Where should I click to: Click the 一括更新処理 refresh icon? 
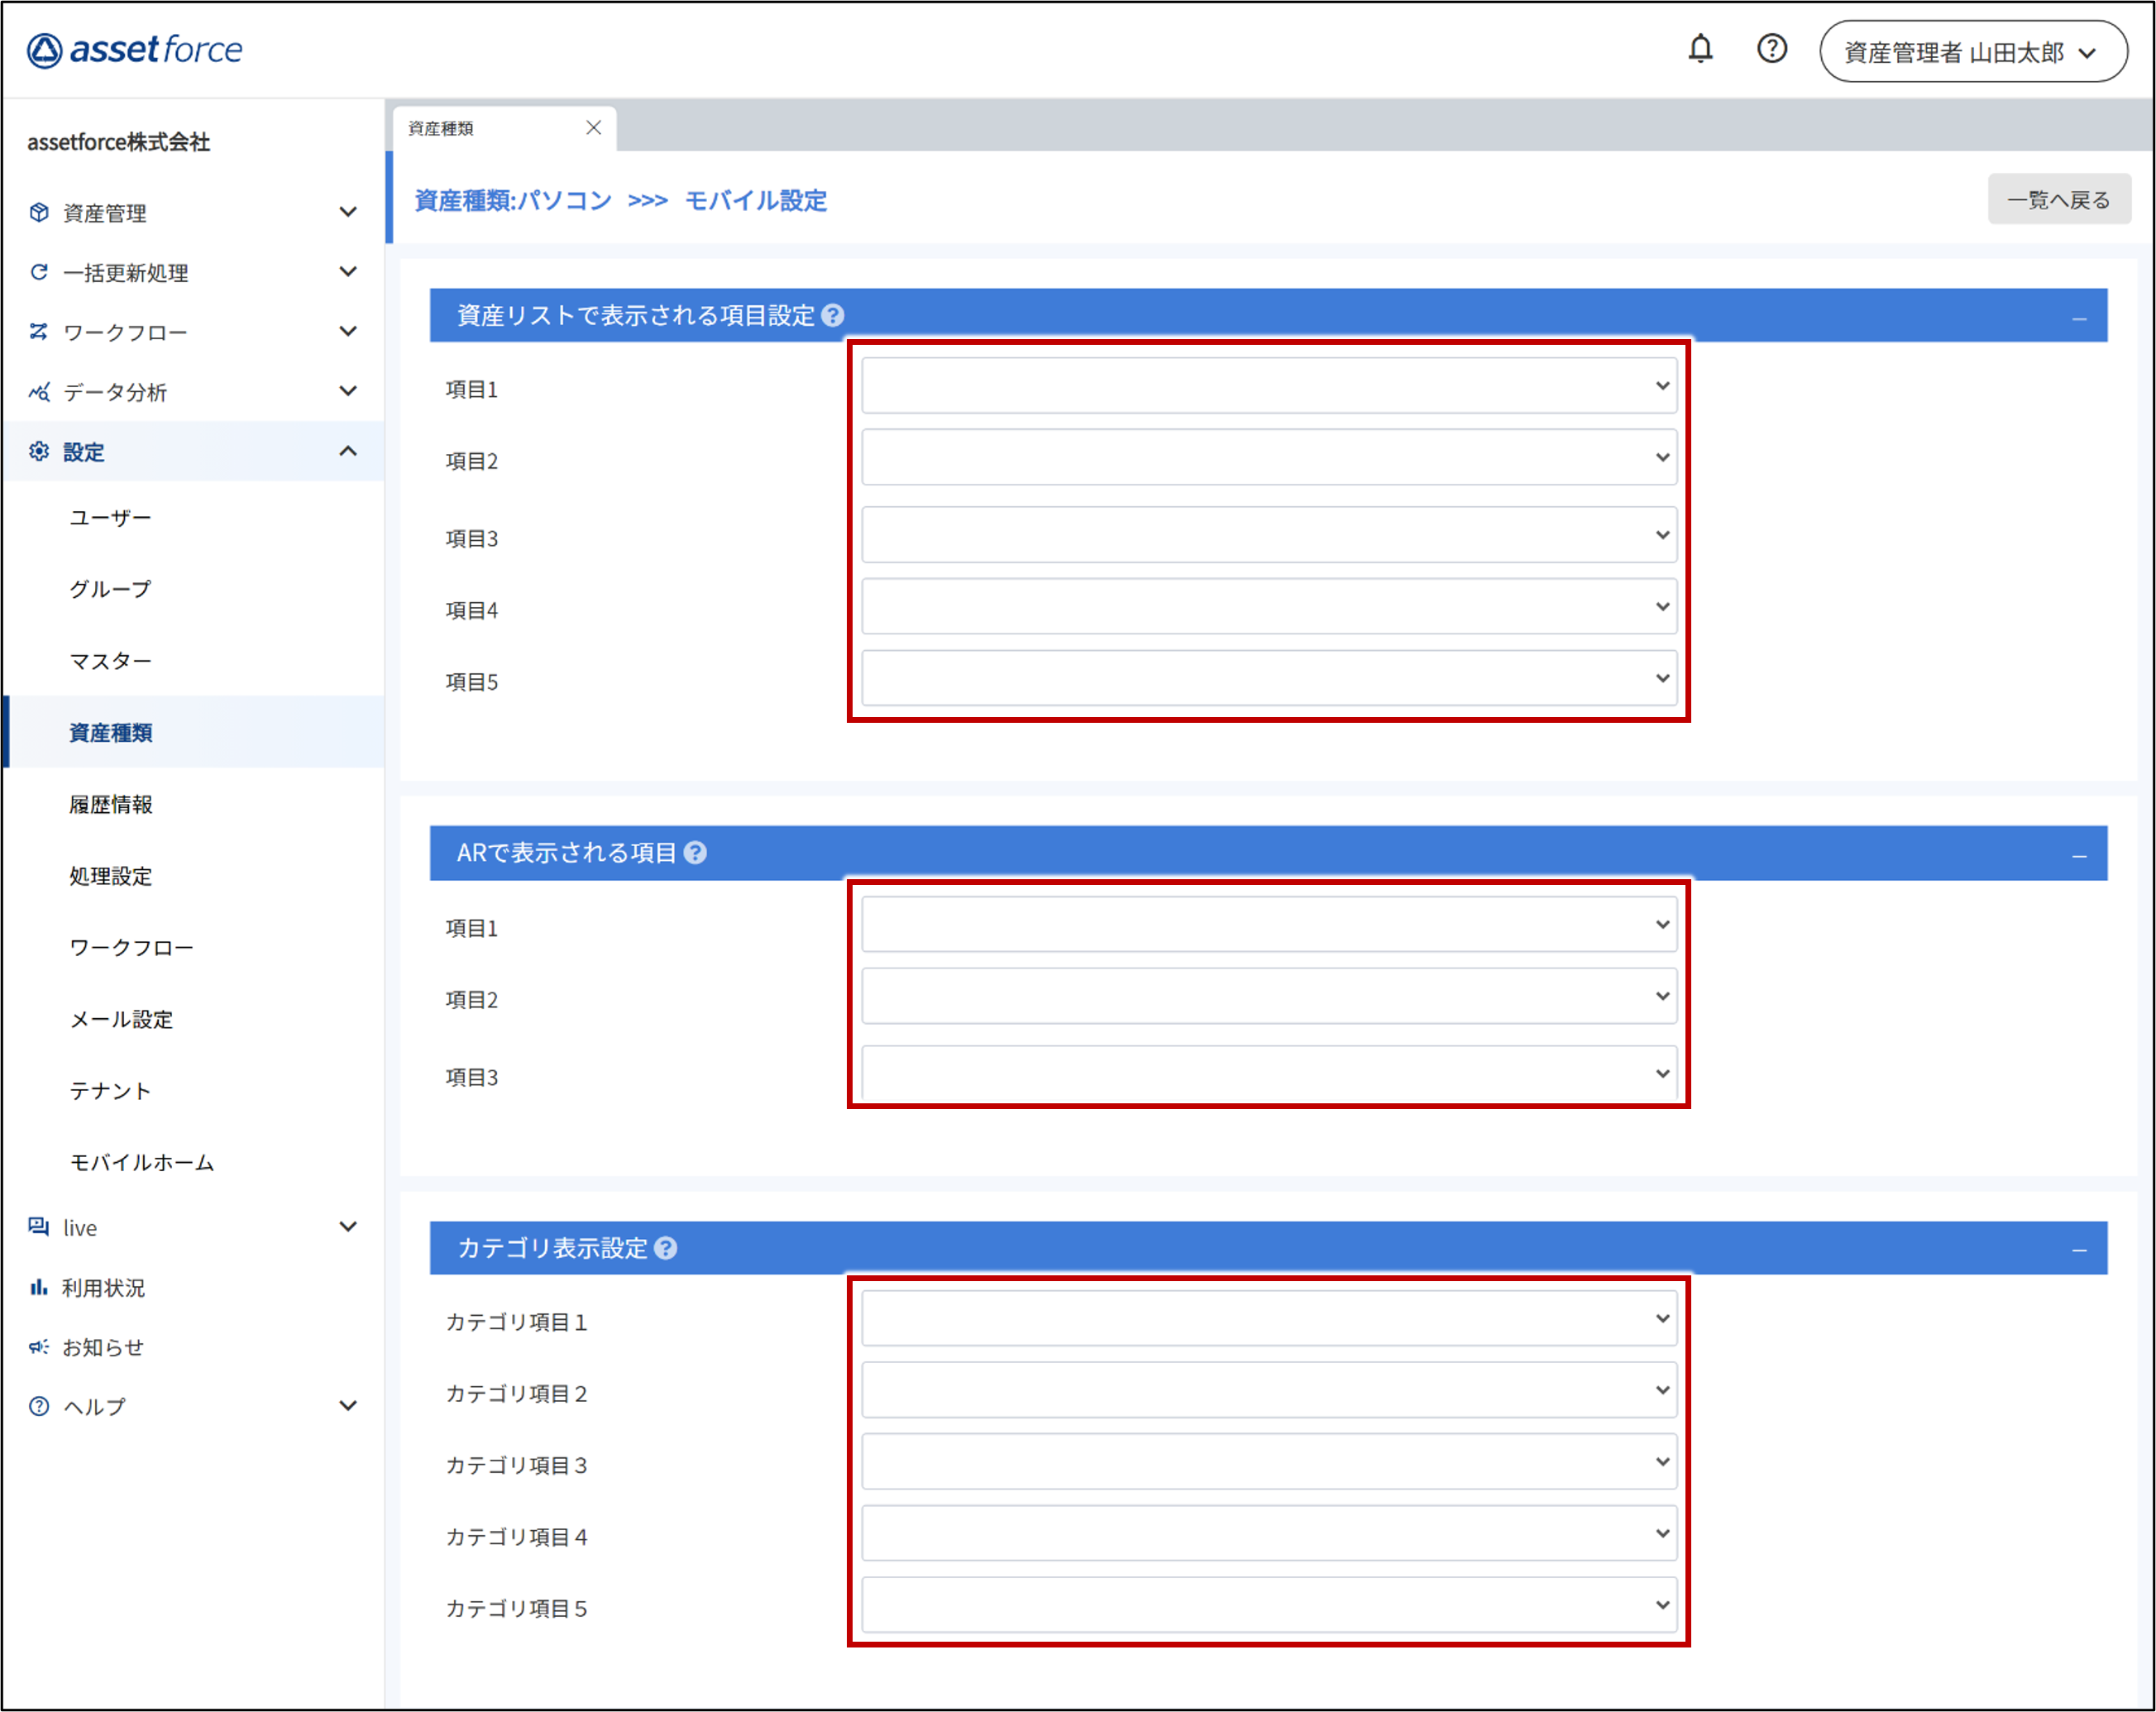click(39, 272)
